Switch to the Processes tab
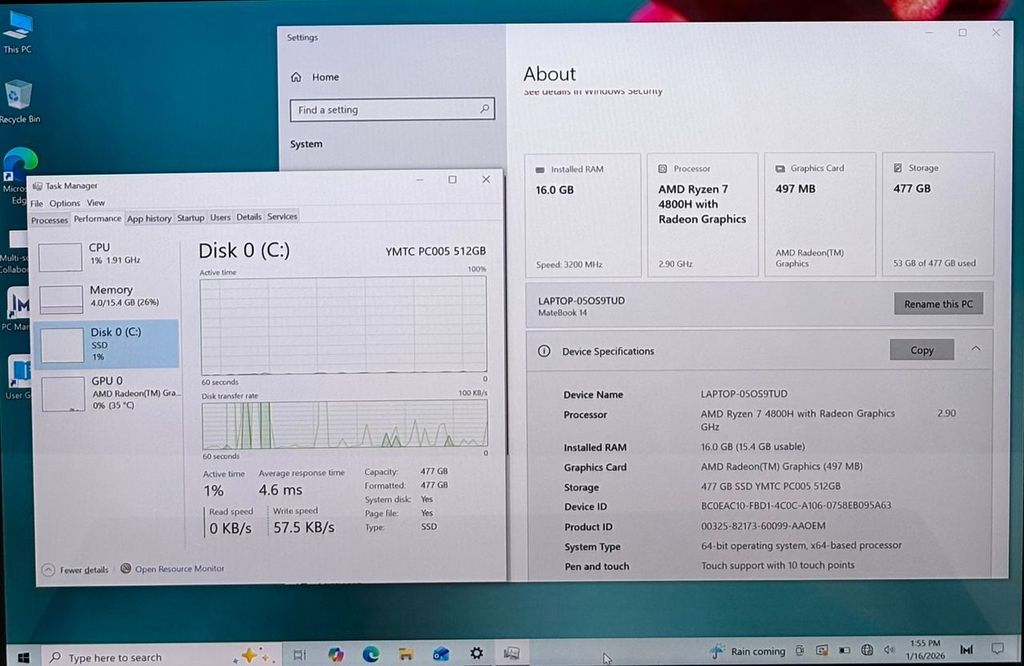The height and width of the screenshot is (666, 1024). tap(49, 219)
